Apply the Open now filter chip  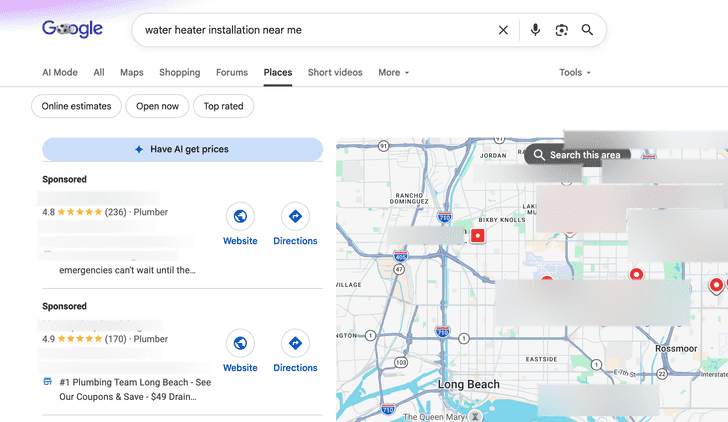point(157,106)
